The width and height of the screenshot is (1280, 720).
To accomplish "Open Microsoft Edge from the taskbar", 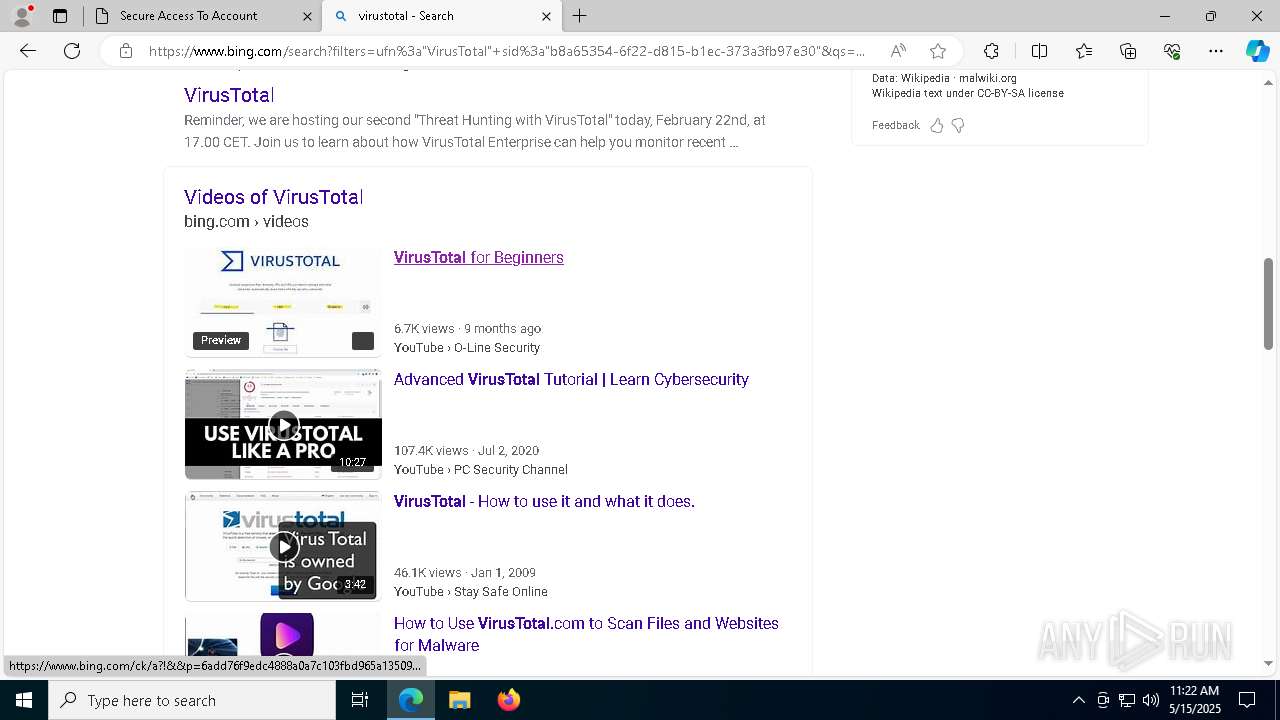I will click(x=411, y=700).
